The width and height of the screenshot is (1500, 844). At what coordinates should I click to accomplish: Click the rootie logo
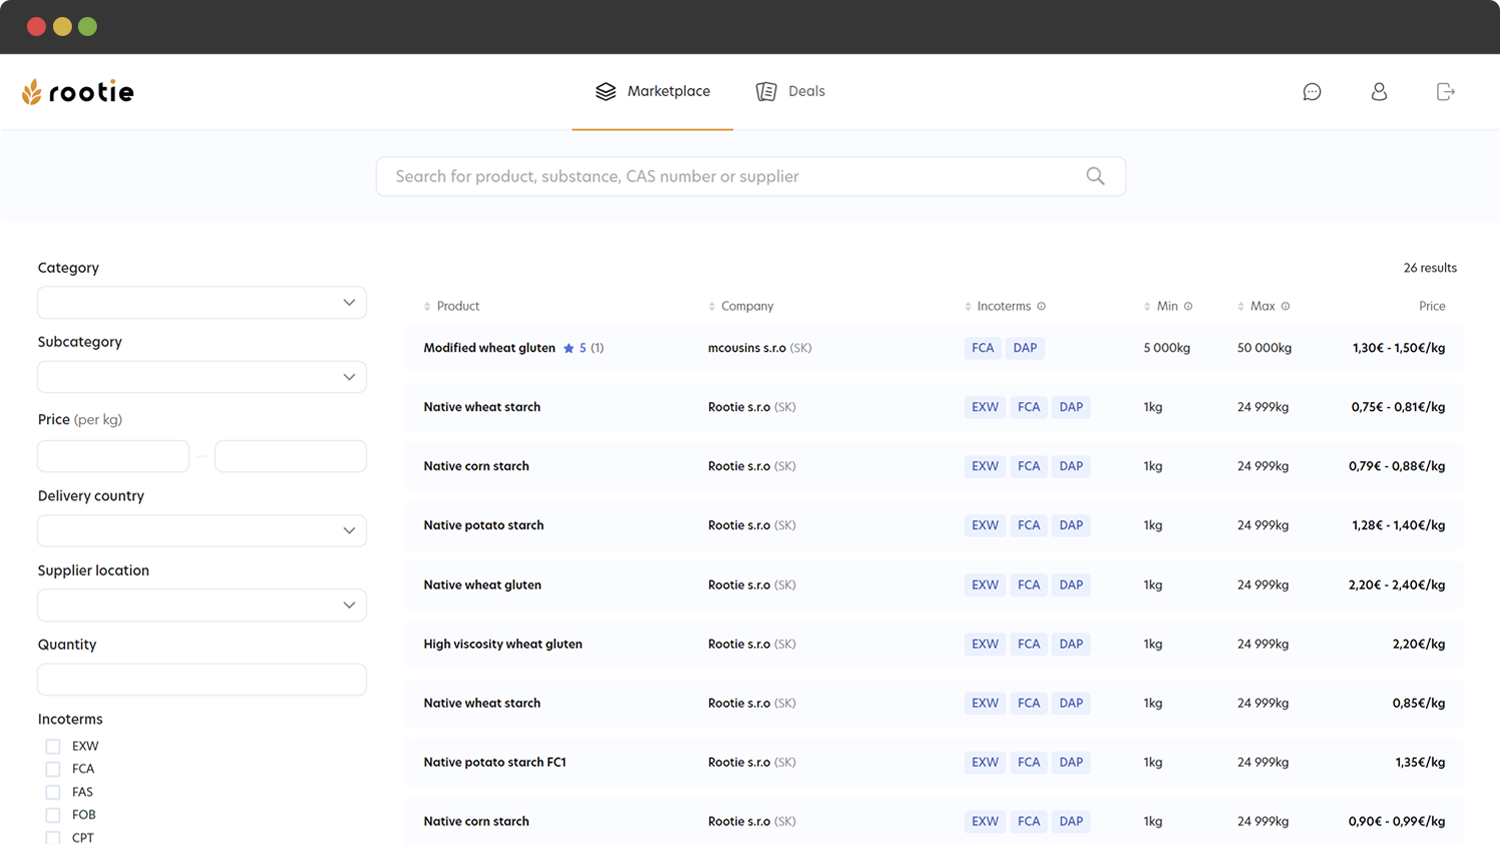(x=78, y=92)
